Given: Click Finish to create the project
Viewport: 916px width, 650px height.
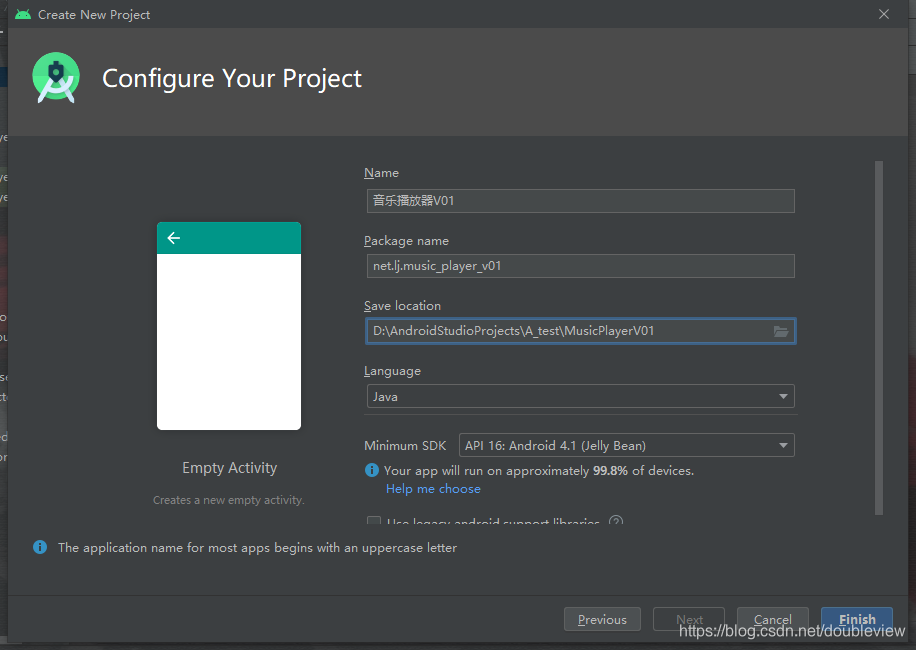Looking at the screenshot, I should [x=857, y=619].
